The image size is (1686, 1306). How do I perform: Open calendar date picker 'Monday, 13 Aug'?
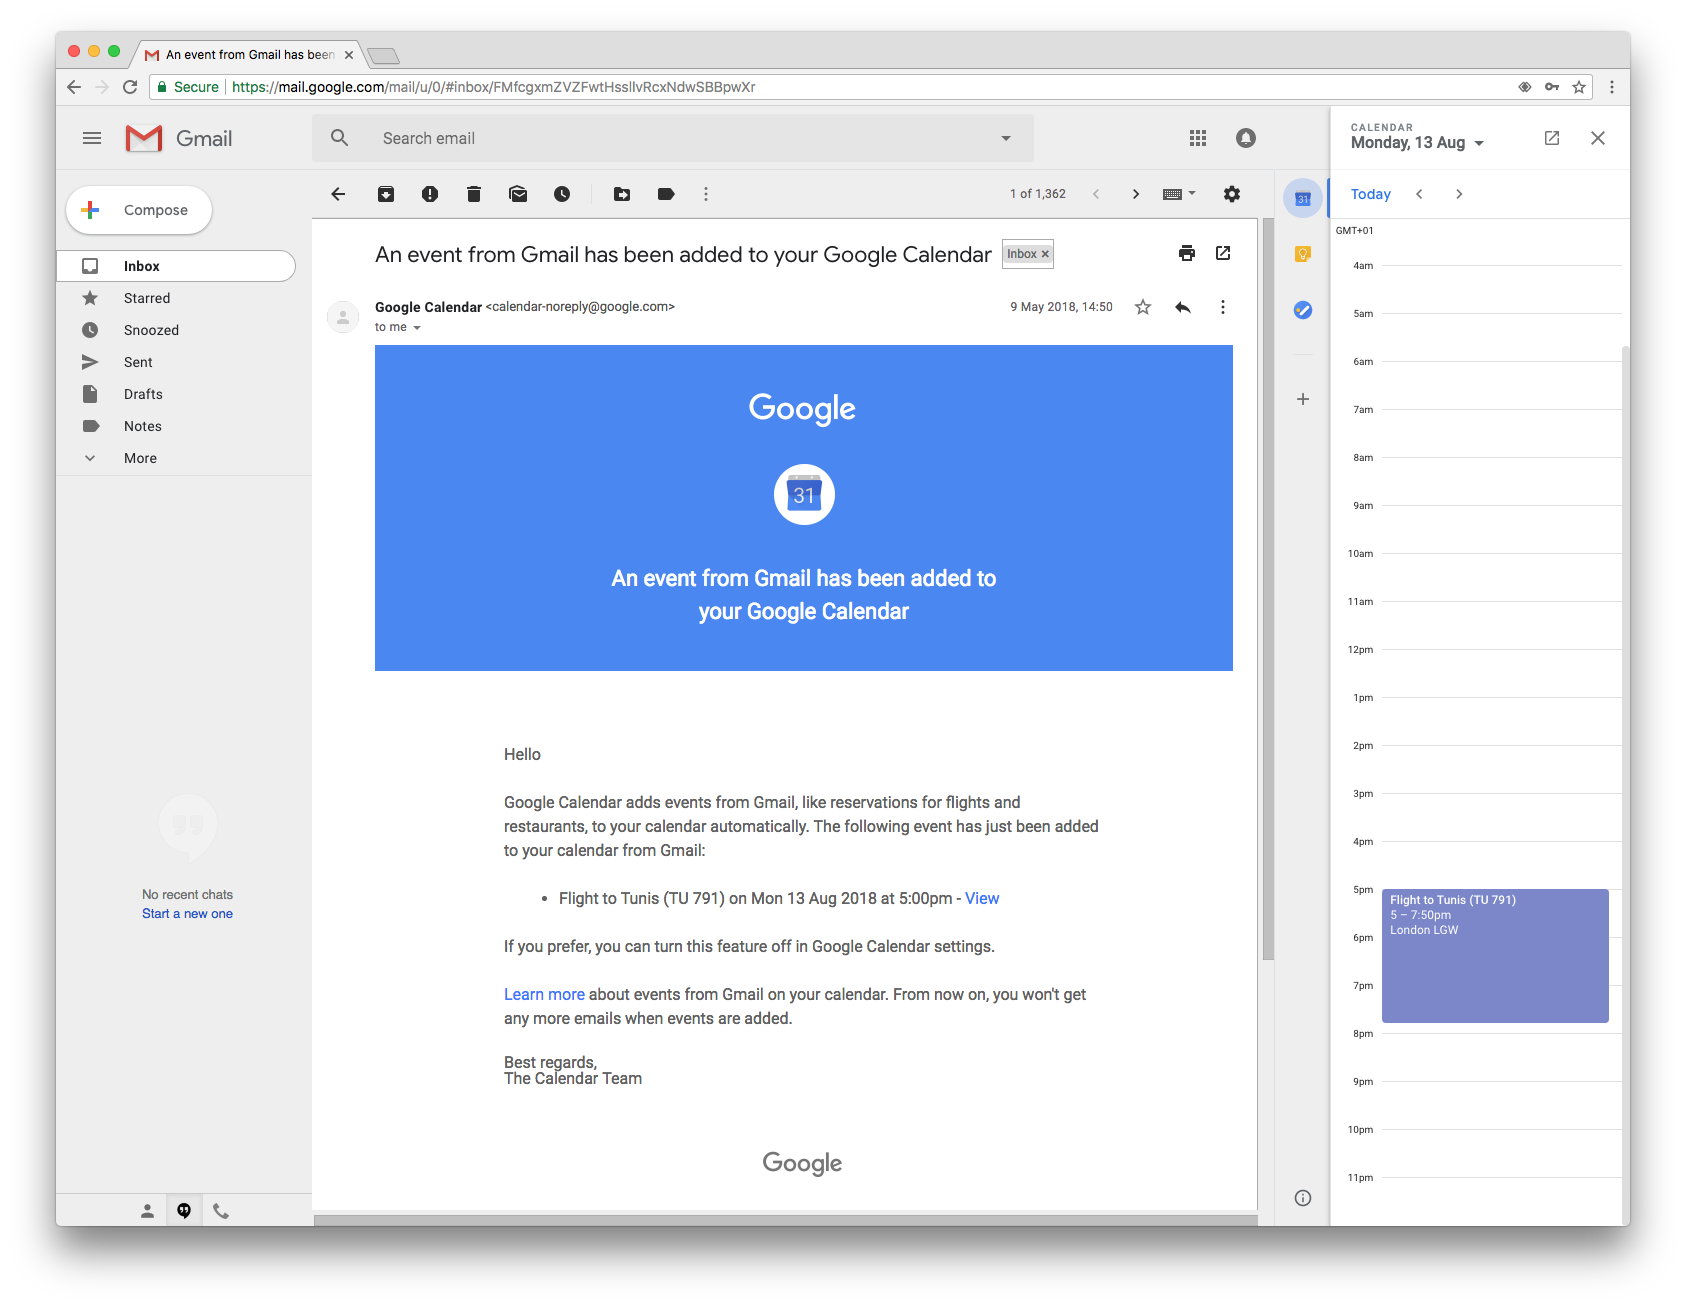[x=1417, y=143]
